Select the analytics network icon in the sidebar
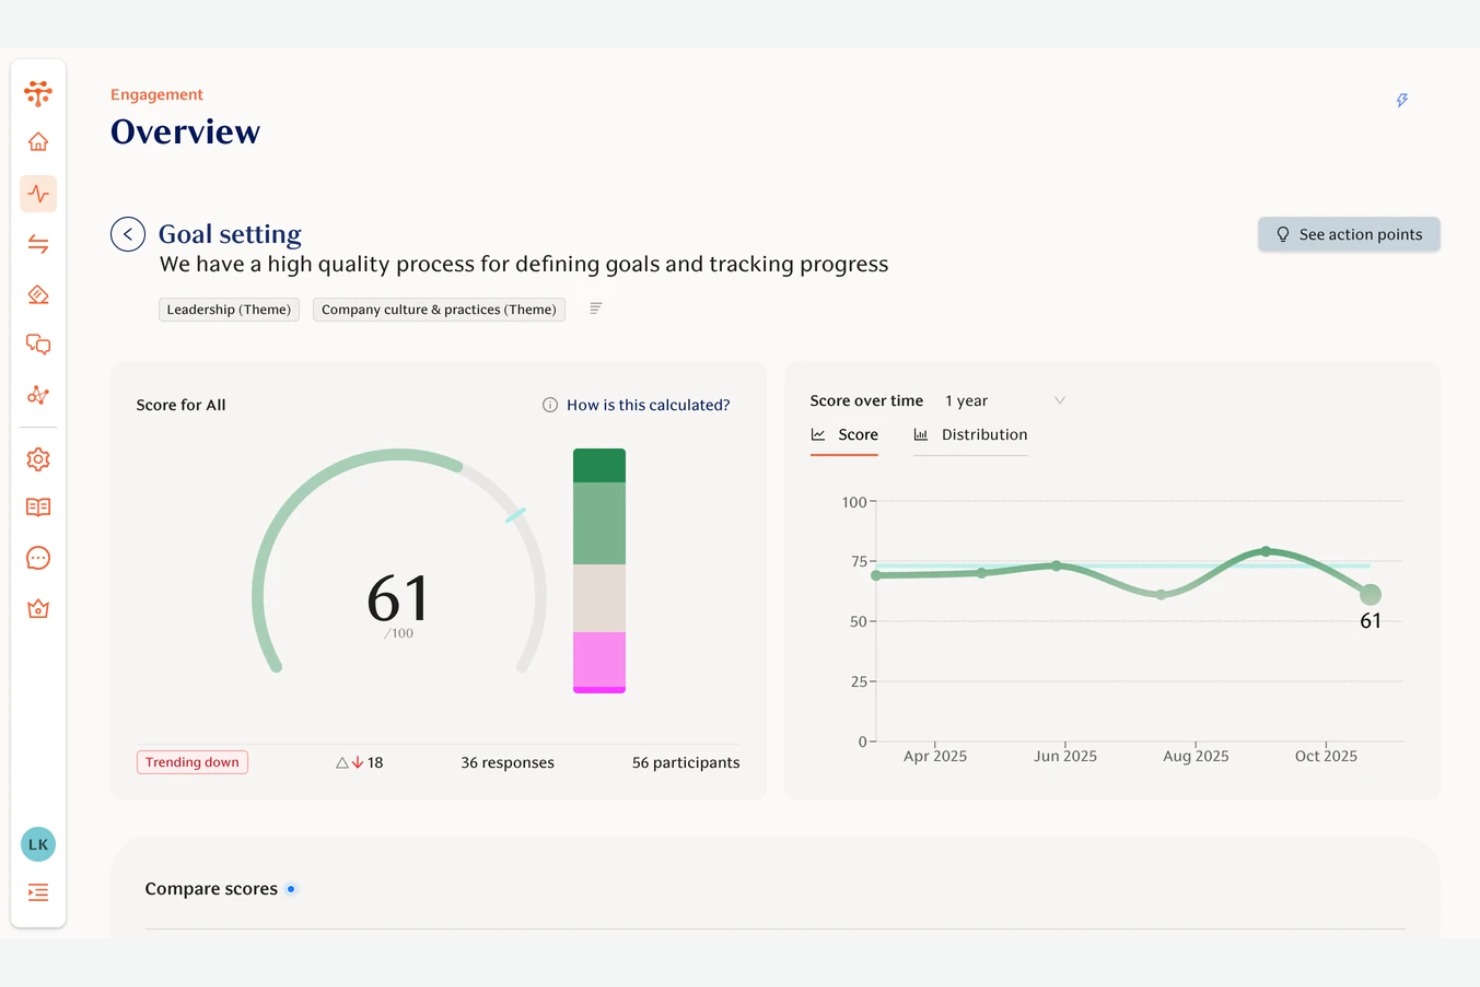Screen dimensions: 1480x987 (38, 395)
